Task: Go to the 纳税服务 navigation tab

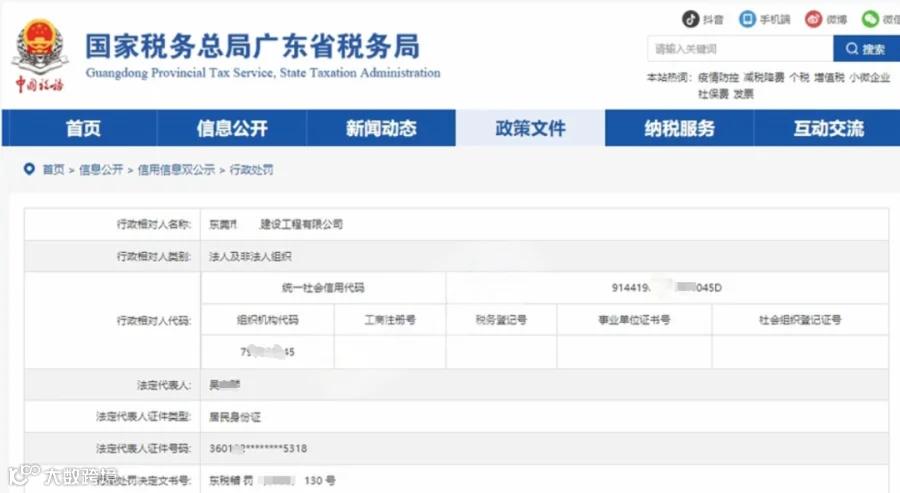Action: [x=680, y=128]
